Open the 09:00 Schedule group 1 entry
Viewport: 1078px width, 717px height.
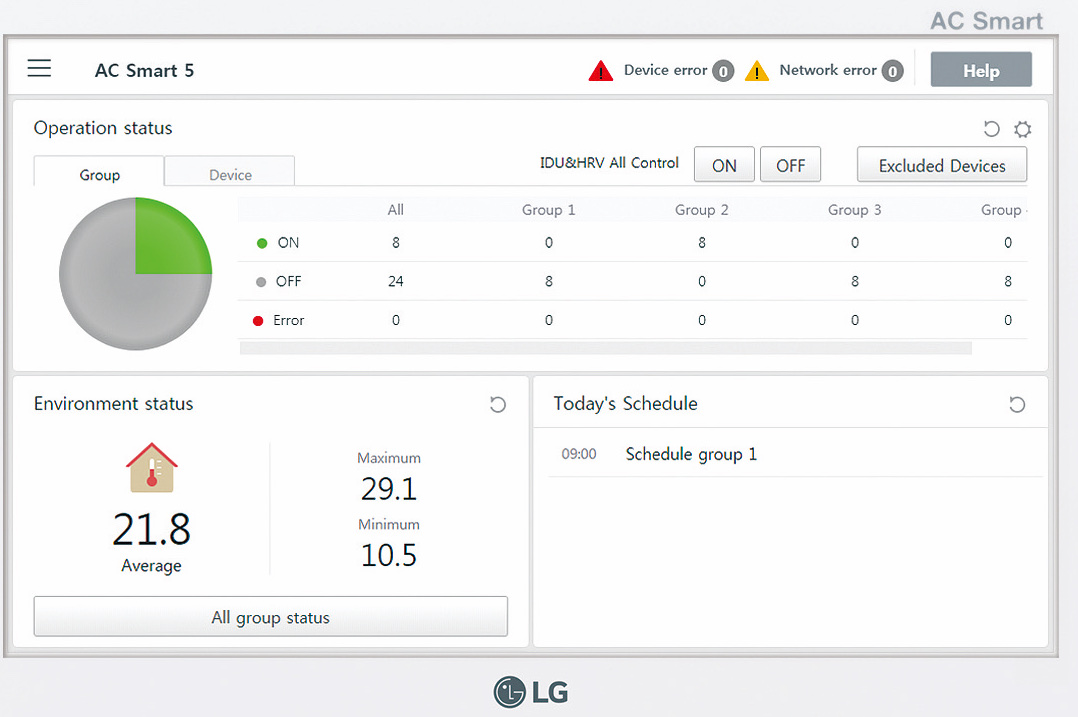click(x=690, y=455)
